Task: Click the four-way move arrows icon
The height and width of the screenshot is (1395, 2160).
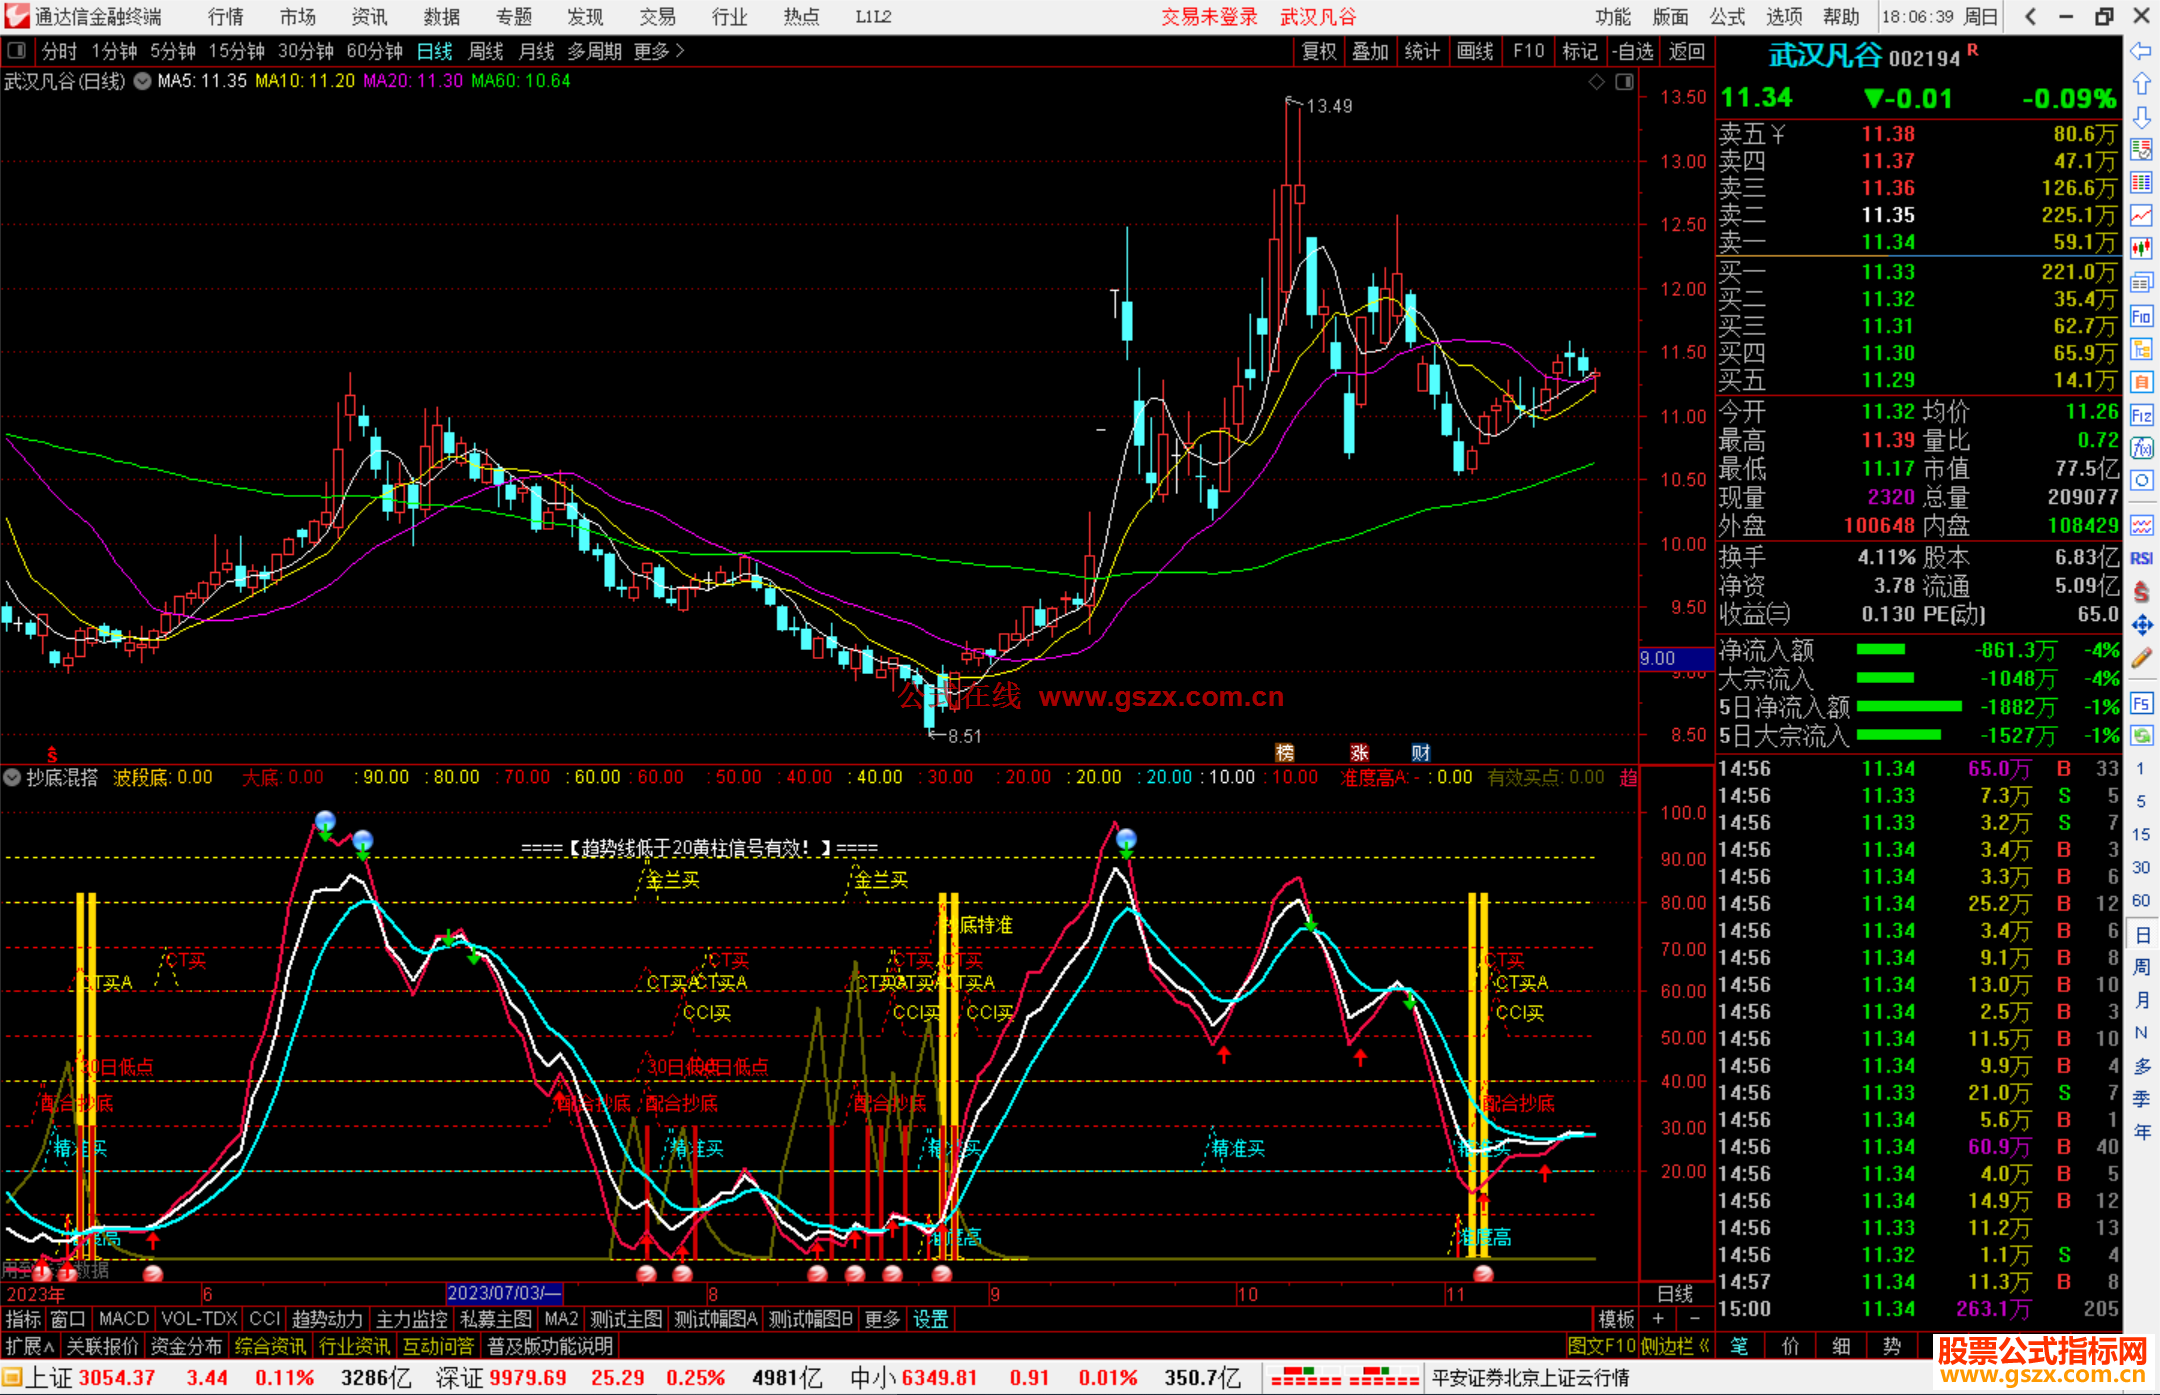Action: pos(2141,625)
